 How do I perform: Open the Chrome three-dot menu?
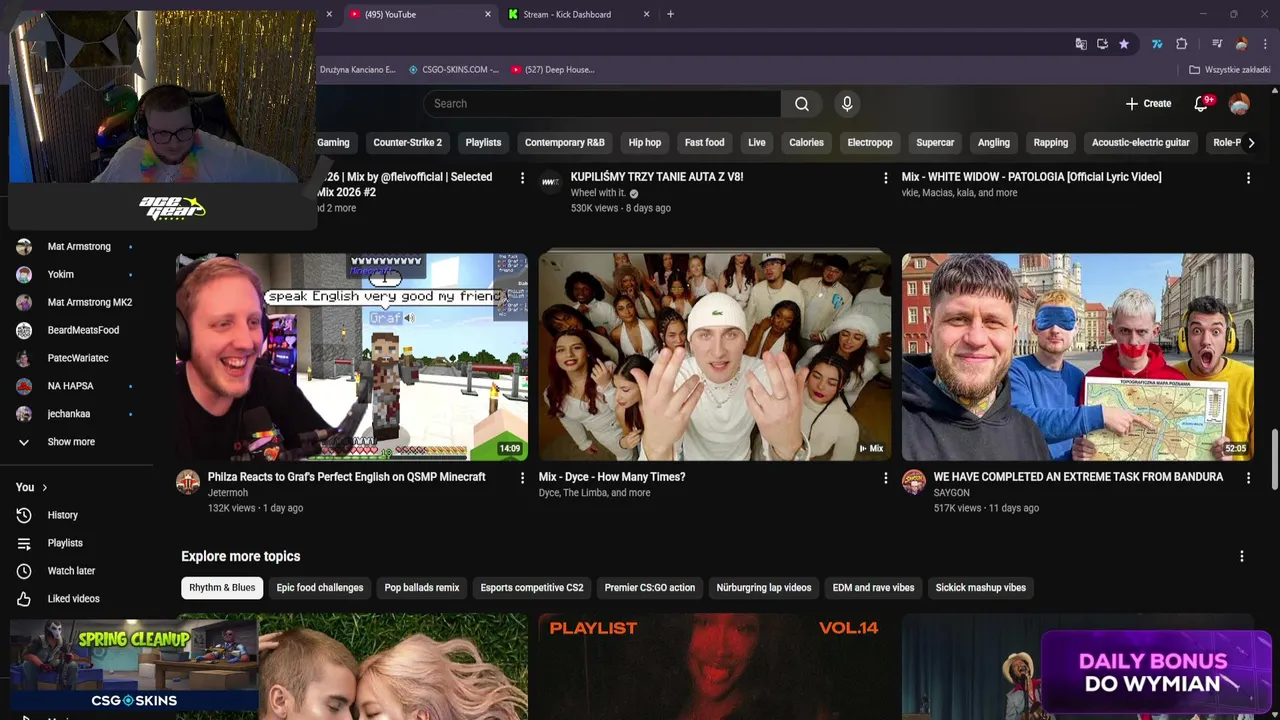pyautogui.click(x=1265, y=44)
